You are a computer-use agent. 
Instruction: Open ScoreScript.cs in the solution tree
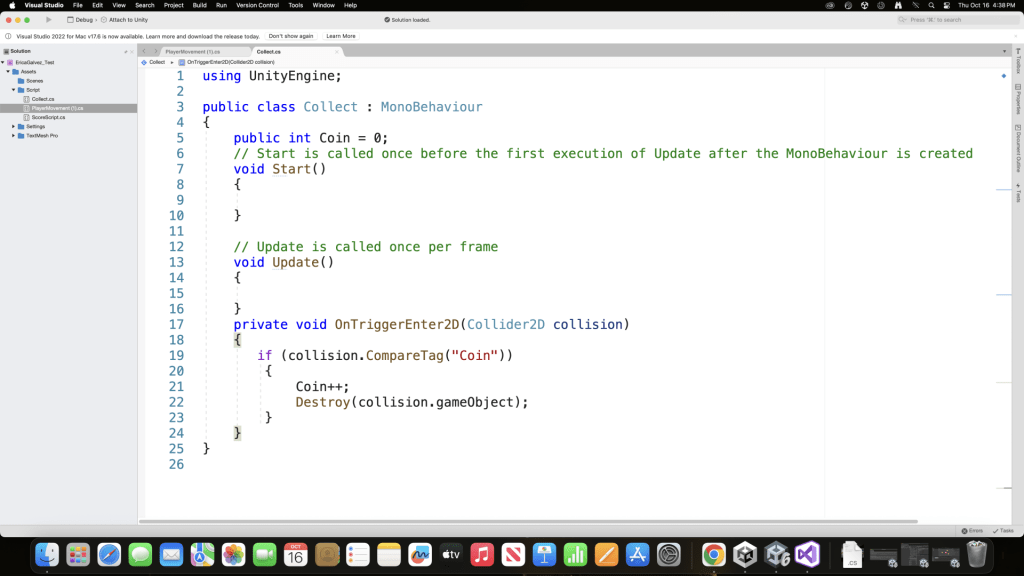pos(48,117)
